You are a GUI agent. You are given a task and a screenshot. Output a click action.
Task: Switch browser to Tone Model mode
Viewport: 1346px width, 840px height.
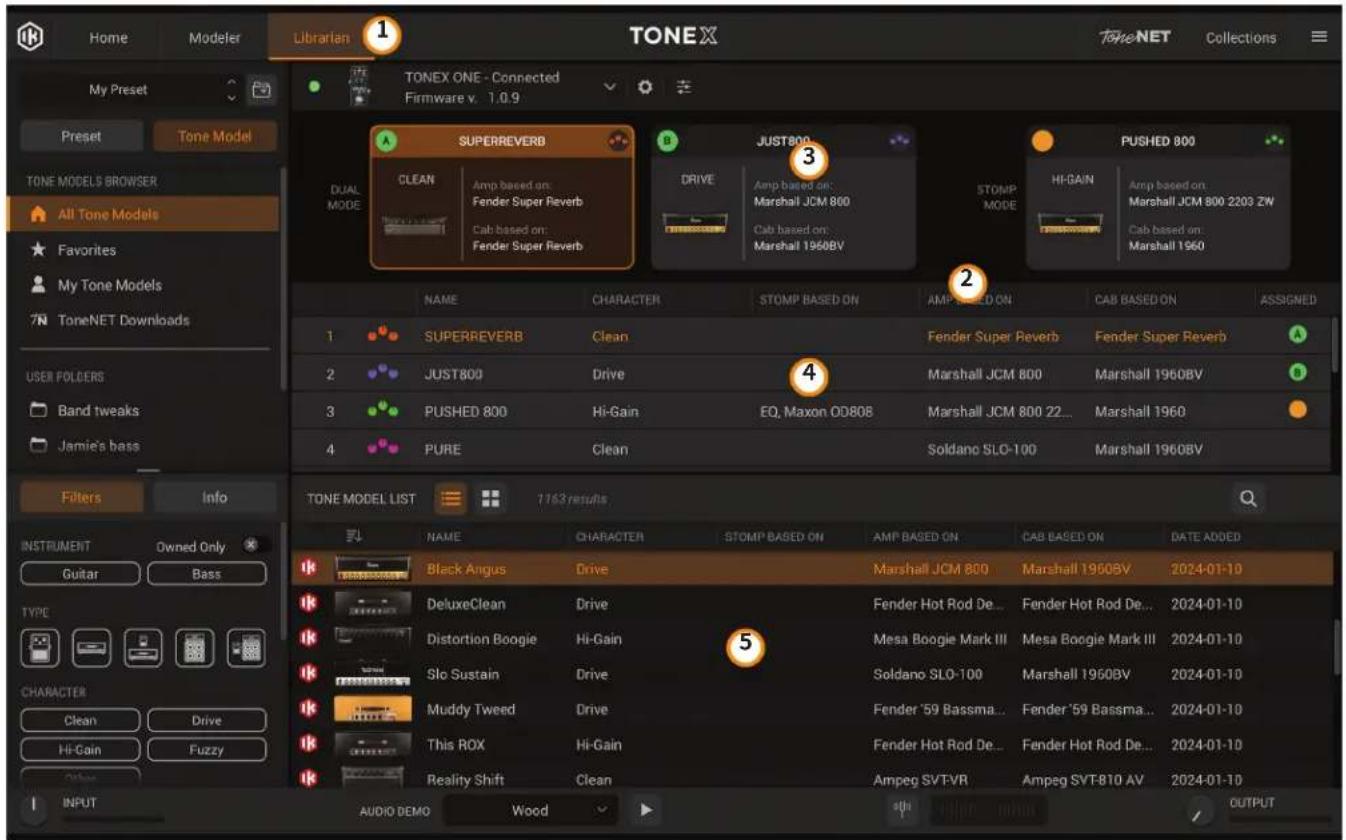tap(215, 136)
